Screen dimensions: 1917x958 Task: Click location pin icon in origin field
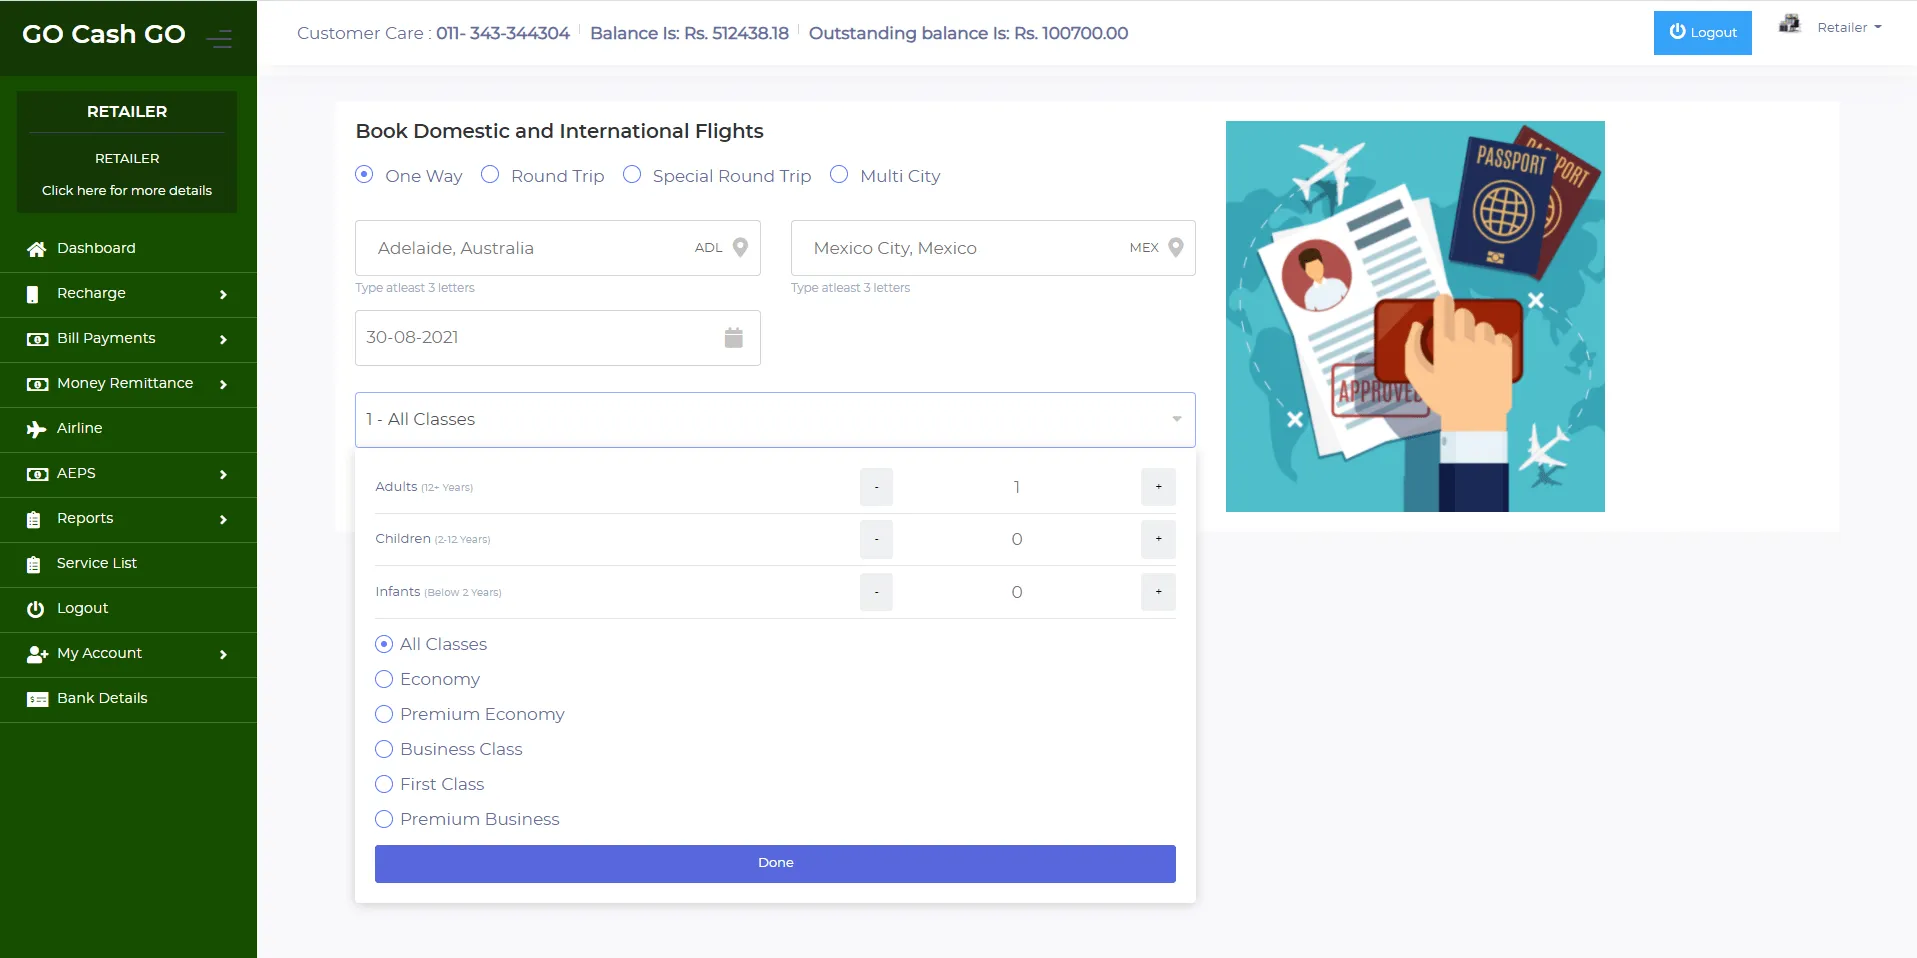click(x=740, y=248)
